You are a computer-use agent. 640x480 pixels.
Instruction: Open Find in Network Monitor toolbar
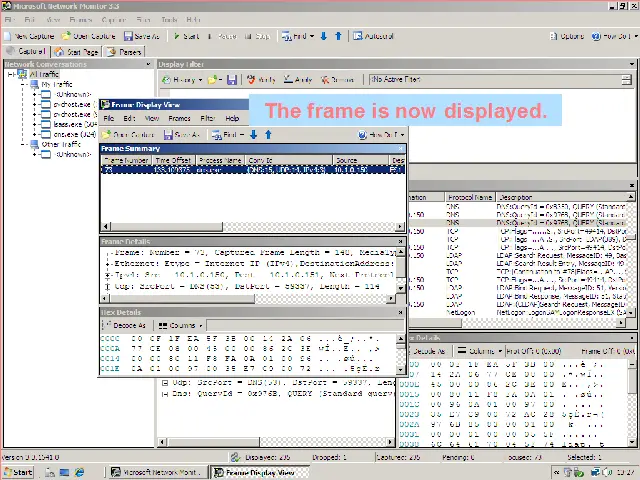tap(298, 36)
